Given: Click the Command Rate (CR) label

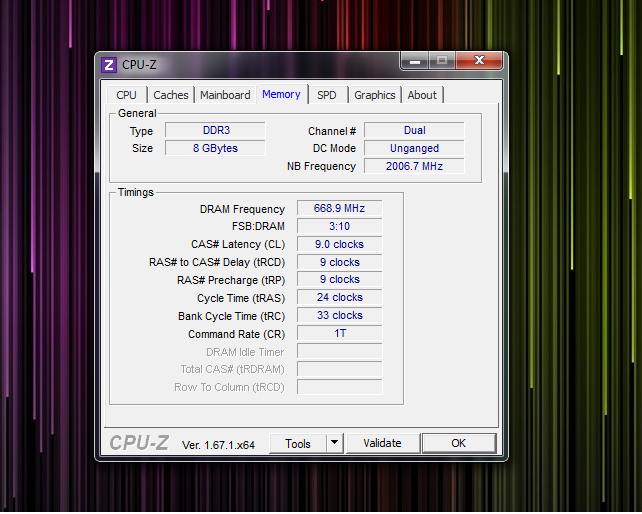Looking at the screenshot, I should (x=236, y=334).
